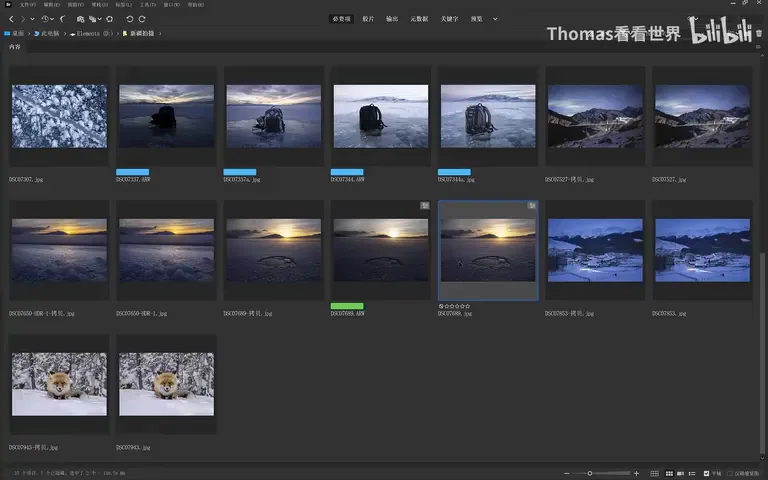Click 此电脑 in the breadcrumb path
Viewport: 768px width, 480px height.
50,33
